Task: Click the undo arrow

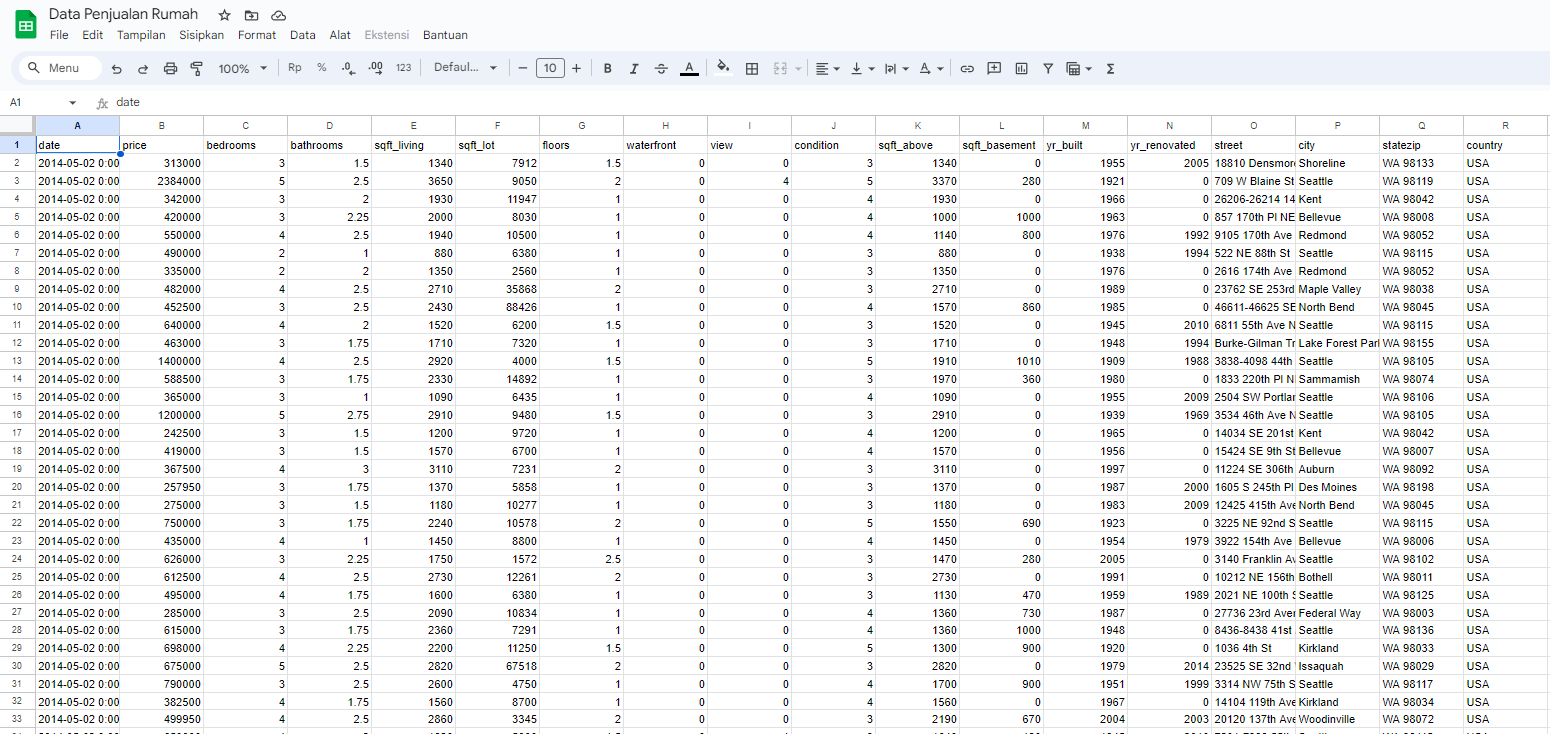Action: pos(117,68)
